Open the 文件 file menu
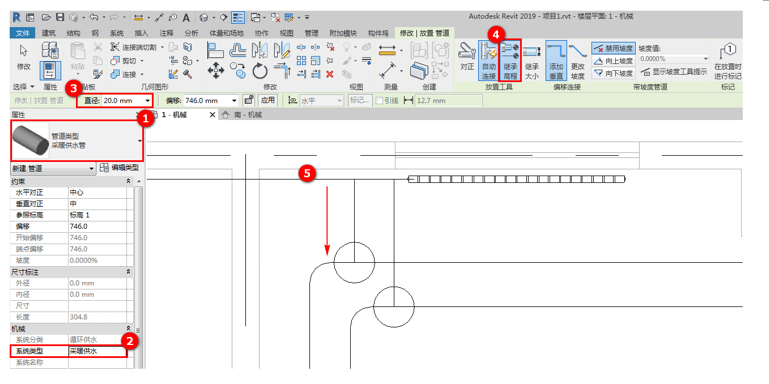Viewport: 769px width, 384px height. [x=23, y=33]
